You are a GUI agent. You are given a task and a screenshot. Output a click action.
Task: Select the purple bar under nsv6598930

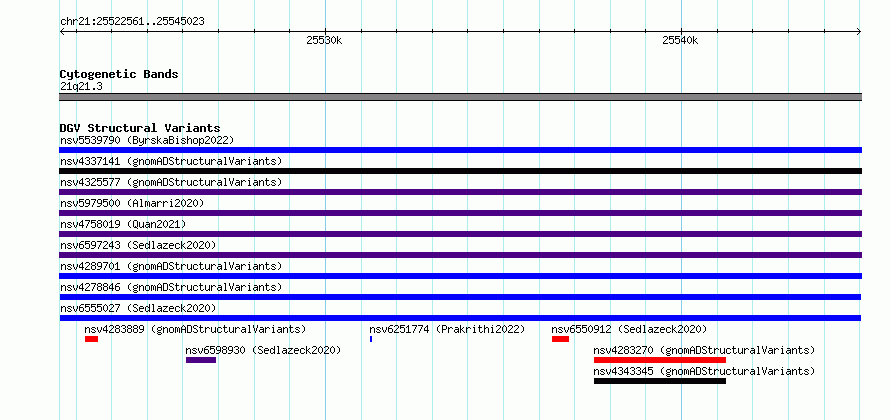pyautogui.click(x=201, y=360)
